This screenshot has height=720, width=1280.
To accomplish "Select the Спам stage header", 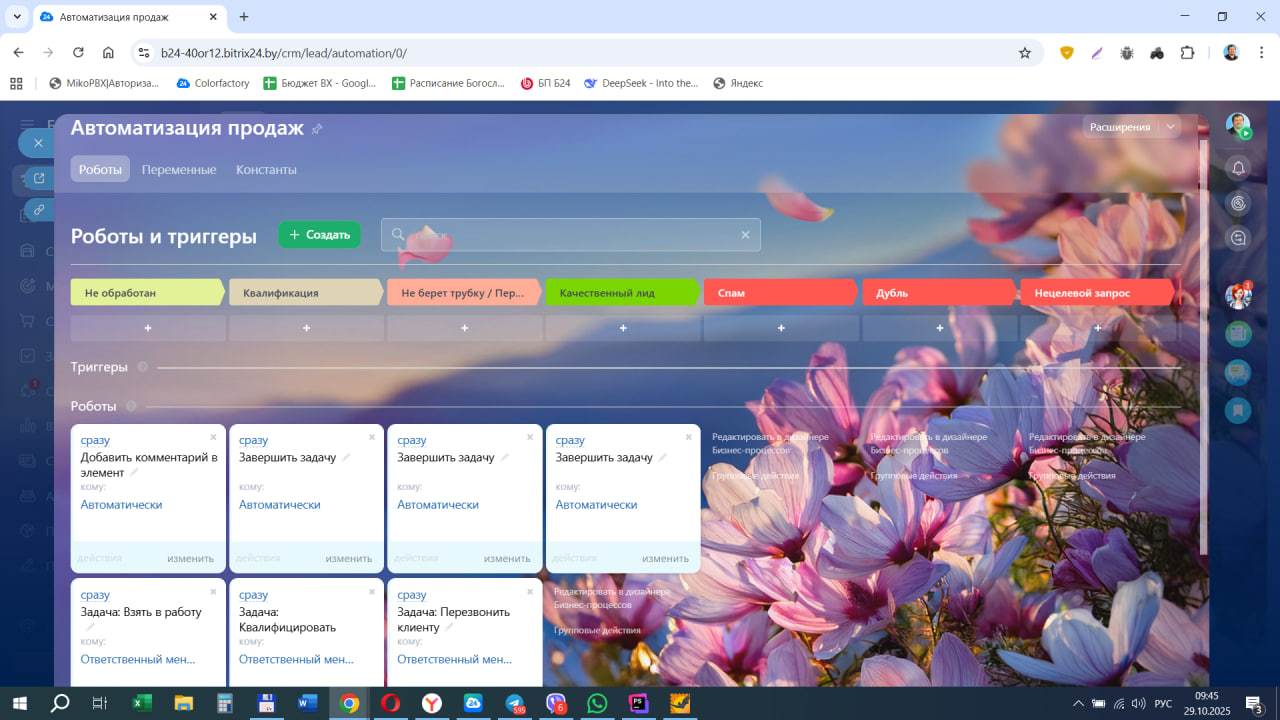I will (781, 293).
